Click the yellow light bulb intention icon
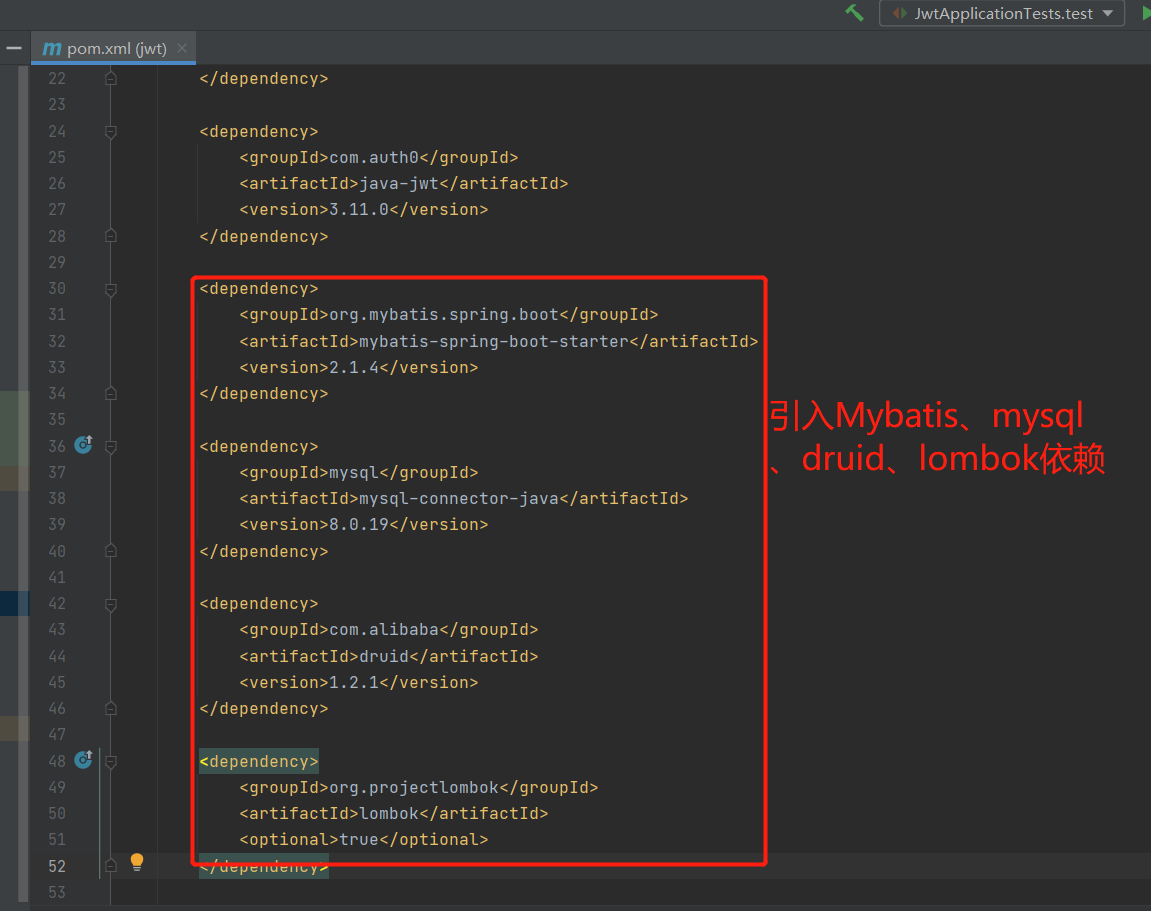1151x911 pixels. click(x=137, y=862)
